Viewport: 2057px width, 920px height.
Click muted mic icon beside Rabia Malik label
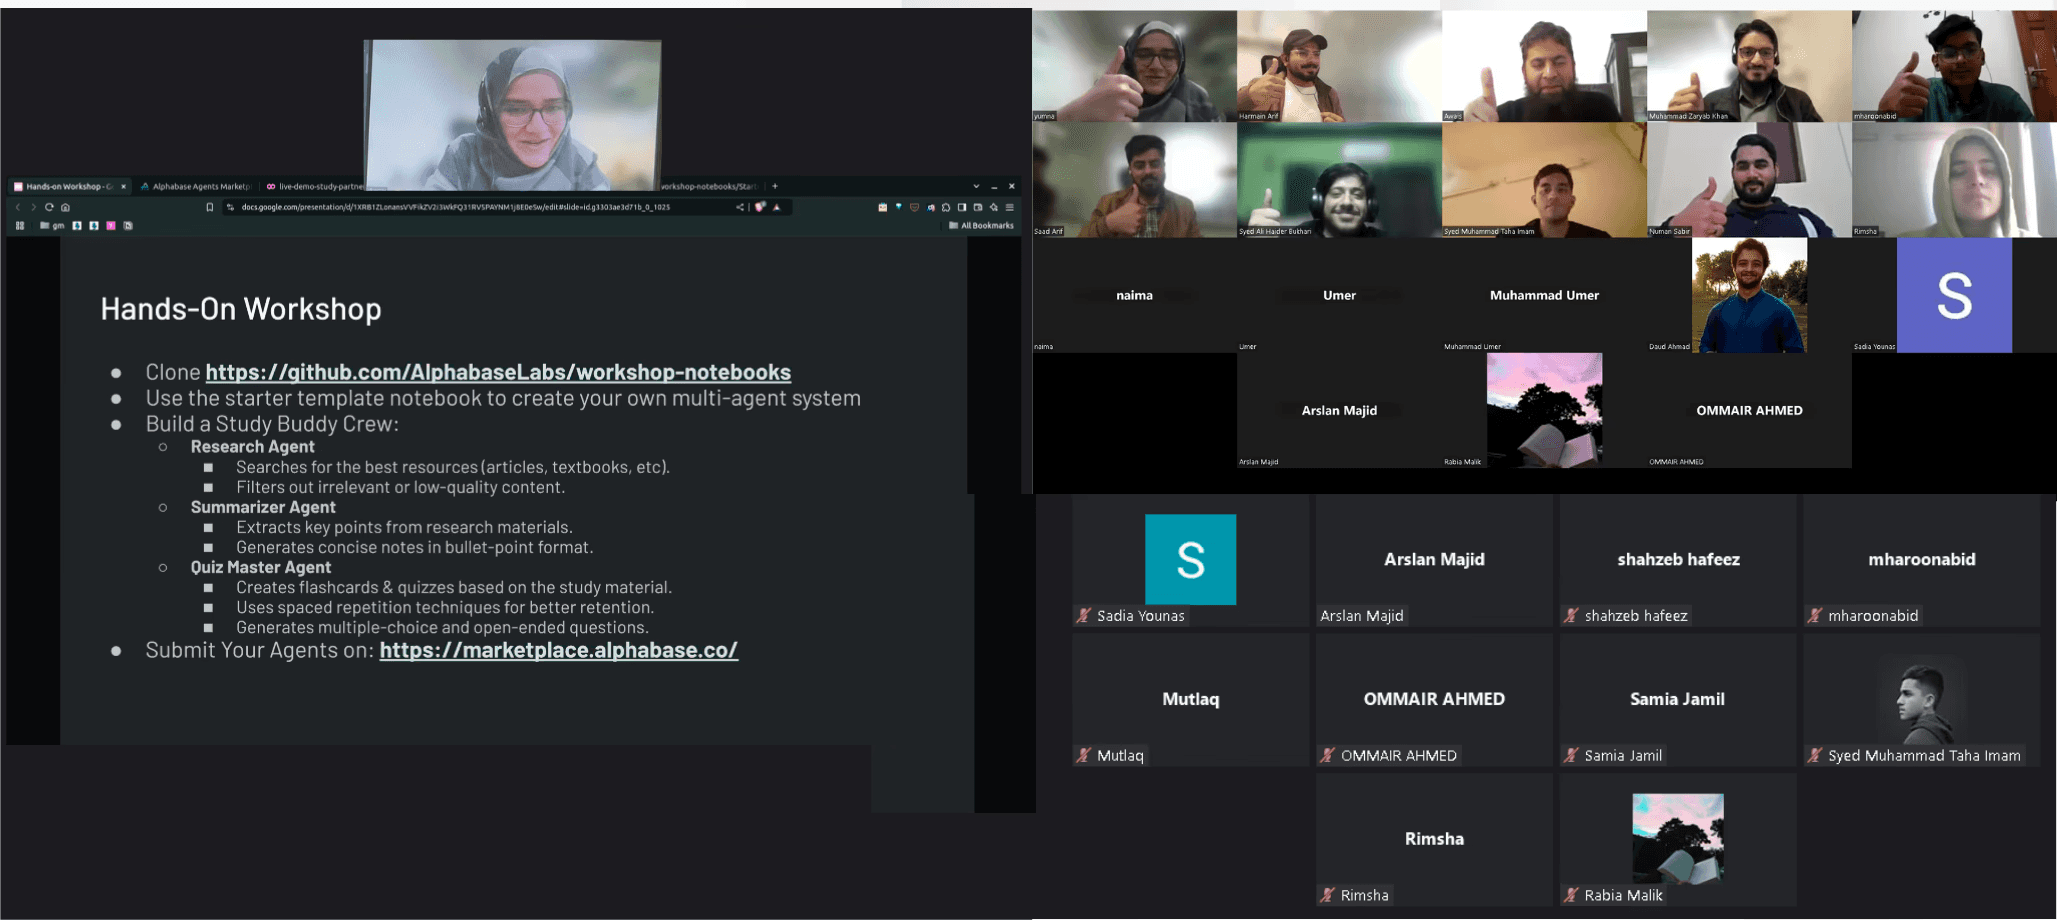tap(1572, 895)
